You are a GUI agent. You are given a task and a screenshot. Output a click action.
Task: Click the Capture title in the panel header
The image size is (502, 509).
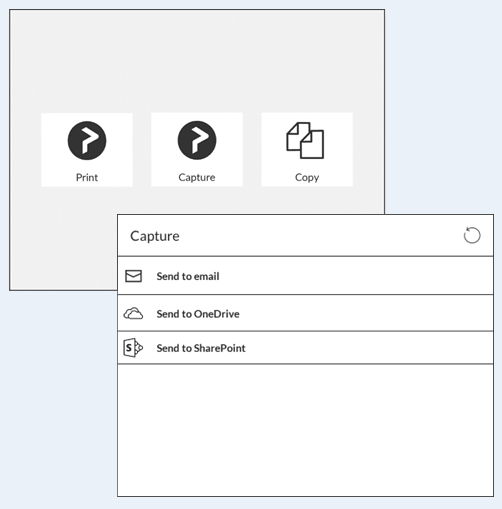pyautogui.click(x=155, y=236)
